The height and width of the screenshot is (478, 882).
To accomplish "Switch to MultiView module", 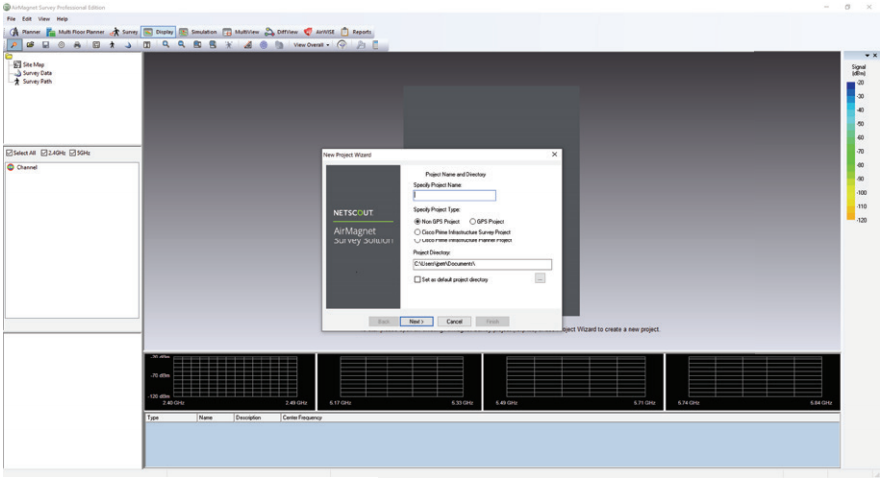I will [x=241, y=32].
